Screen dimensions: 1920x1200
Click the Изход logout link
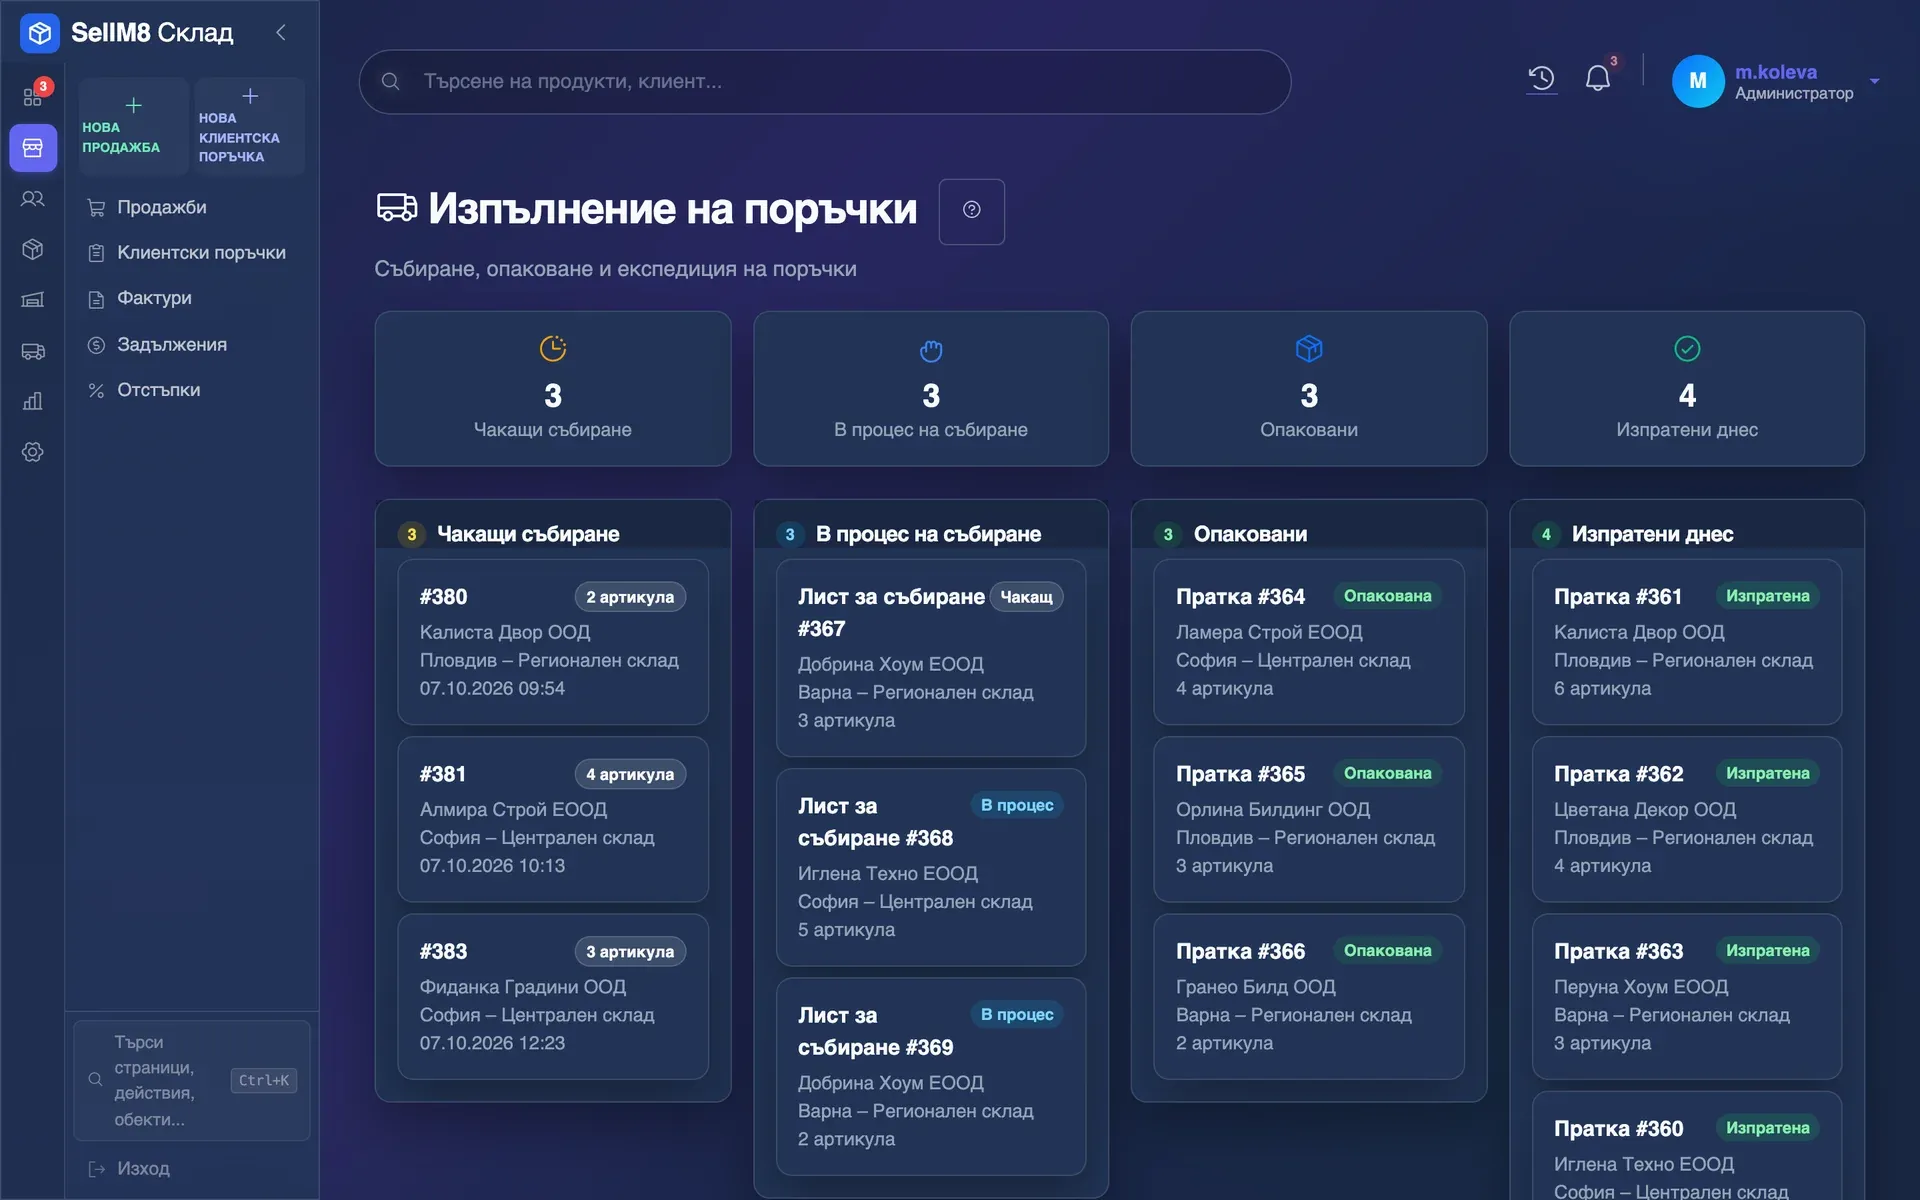pyautogui.click(x=129, y=1168)
